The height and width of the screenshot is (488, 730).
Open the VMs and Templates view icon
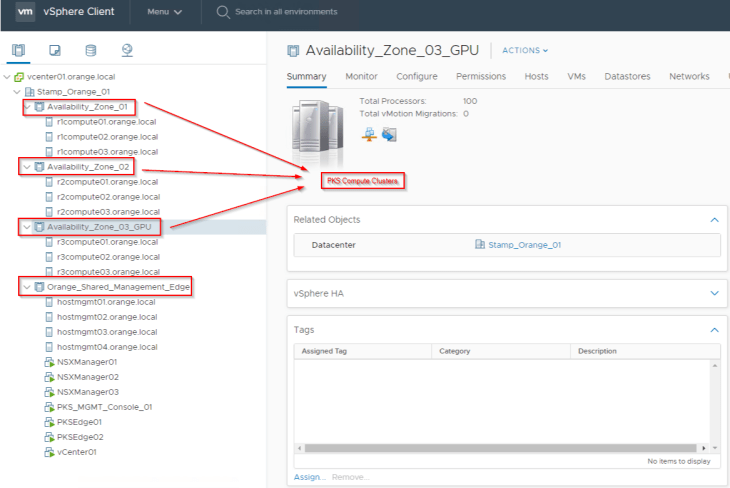point(55,50)
